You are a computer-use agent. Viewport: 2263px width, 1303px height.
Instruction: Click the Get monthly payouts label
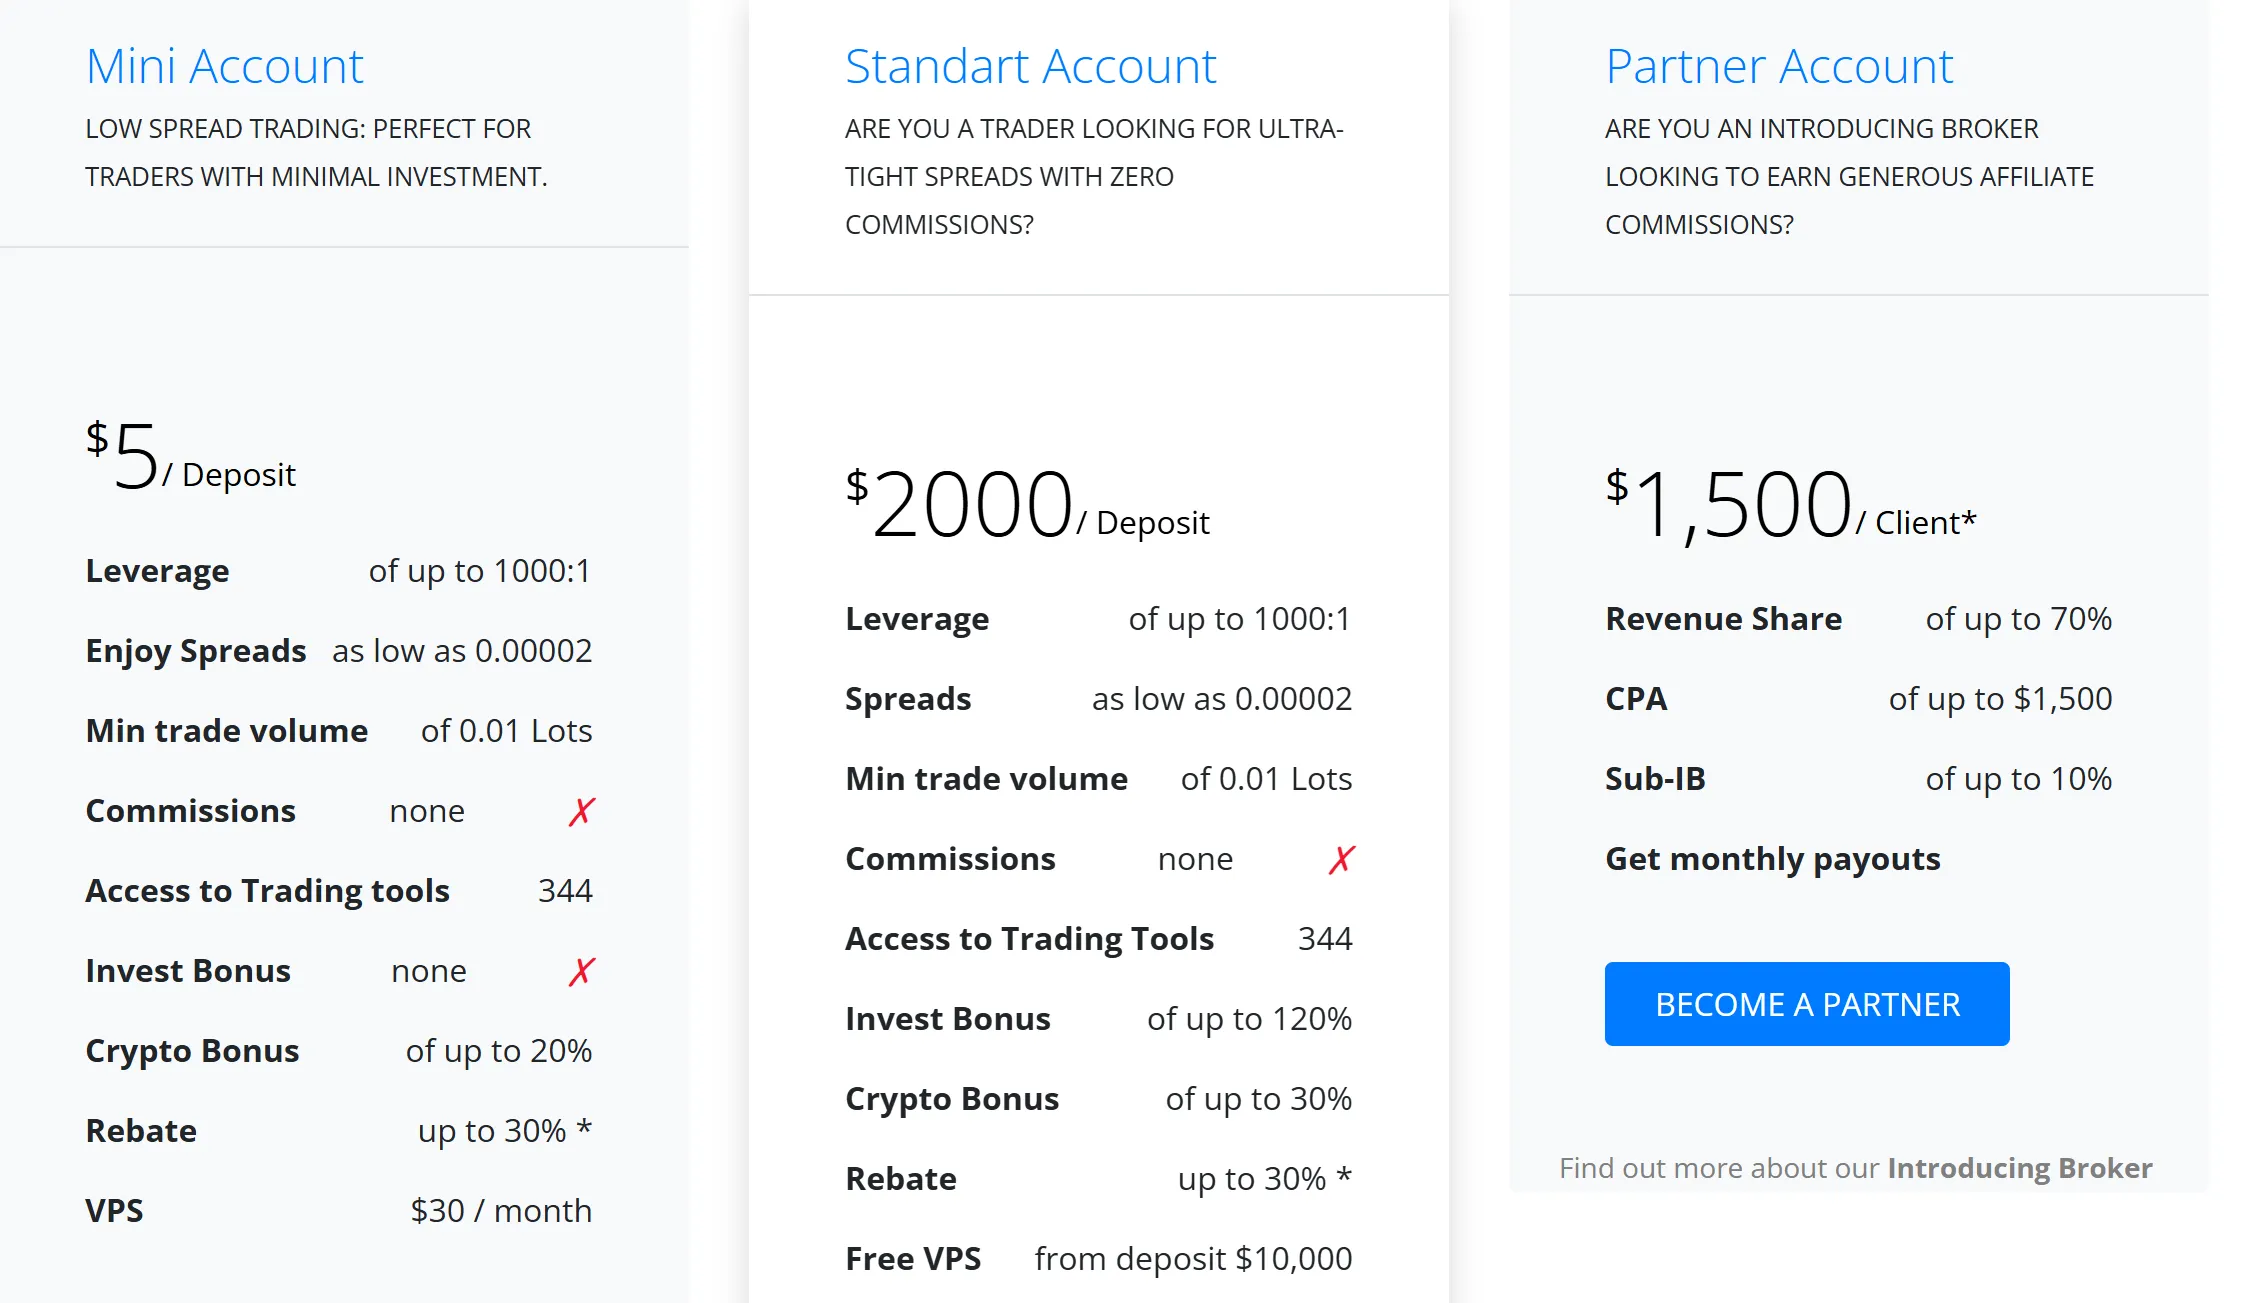(x=1772, y=859)
